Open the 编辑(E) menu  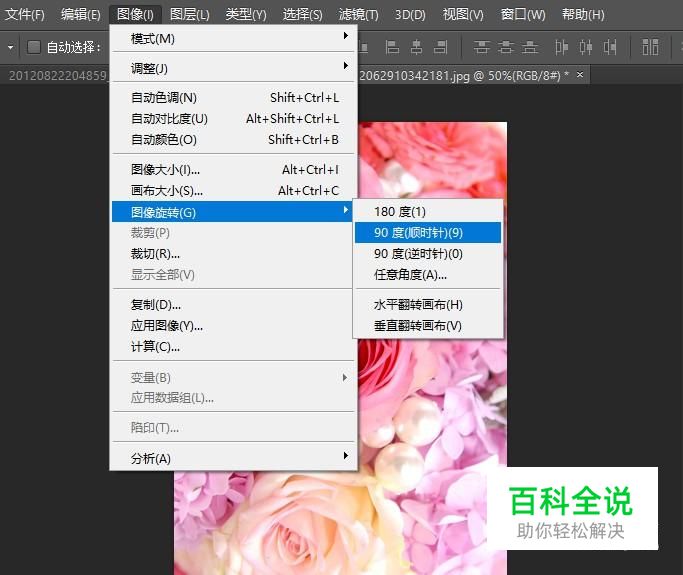pos(81,15)
